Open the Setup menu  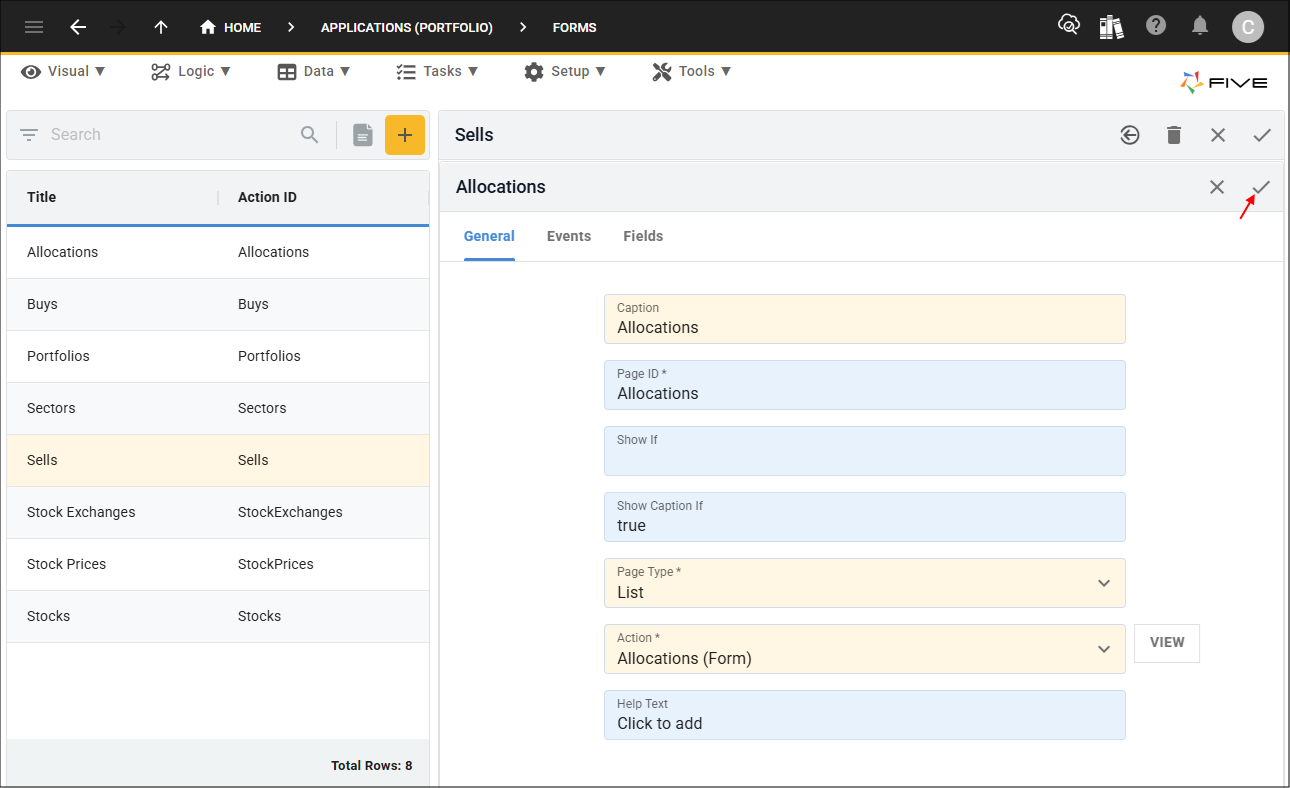click(565, 71)
